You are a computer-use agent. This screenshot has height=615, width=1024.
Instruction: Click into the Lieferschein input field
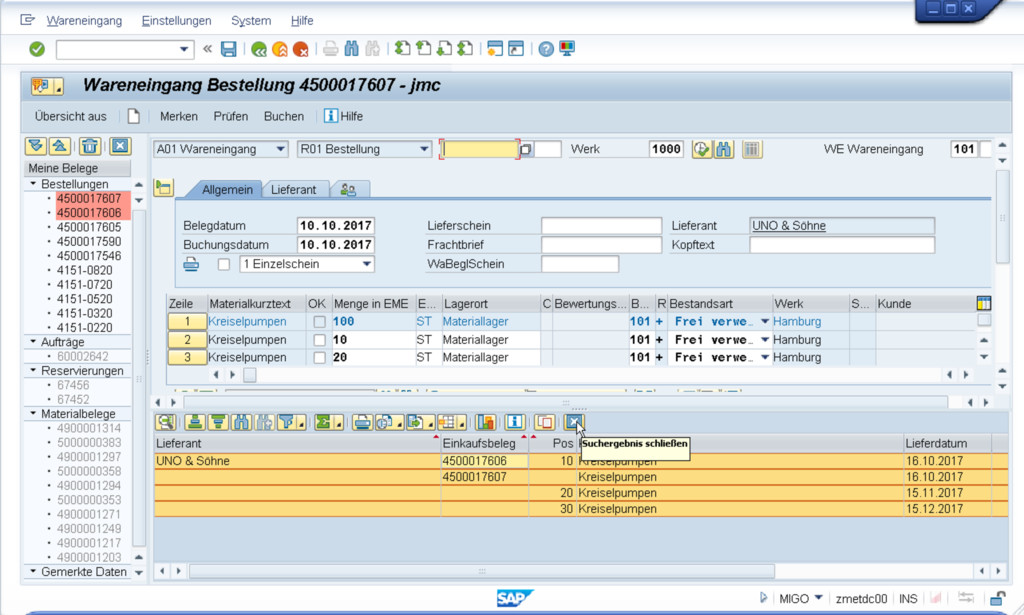(601, 226)
